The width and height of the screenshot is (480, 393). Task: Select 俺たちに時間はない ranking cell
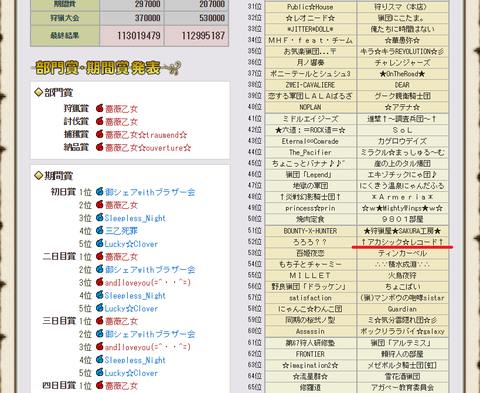coord(402,29)
